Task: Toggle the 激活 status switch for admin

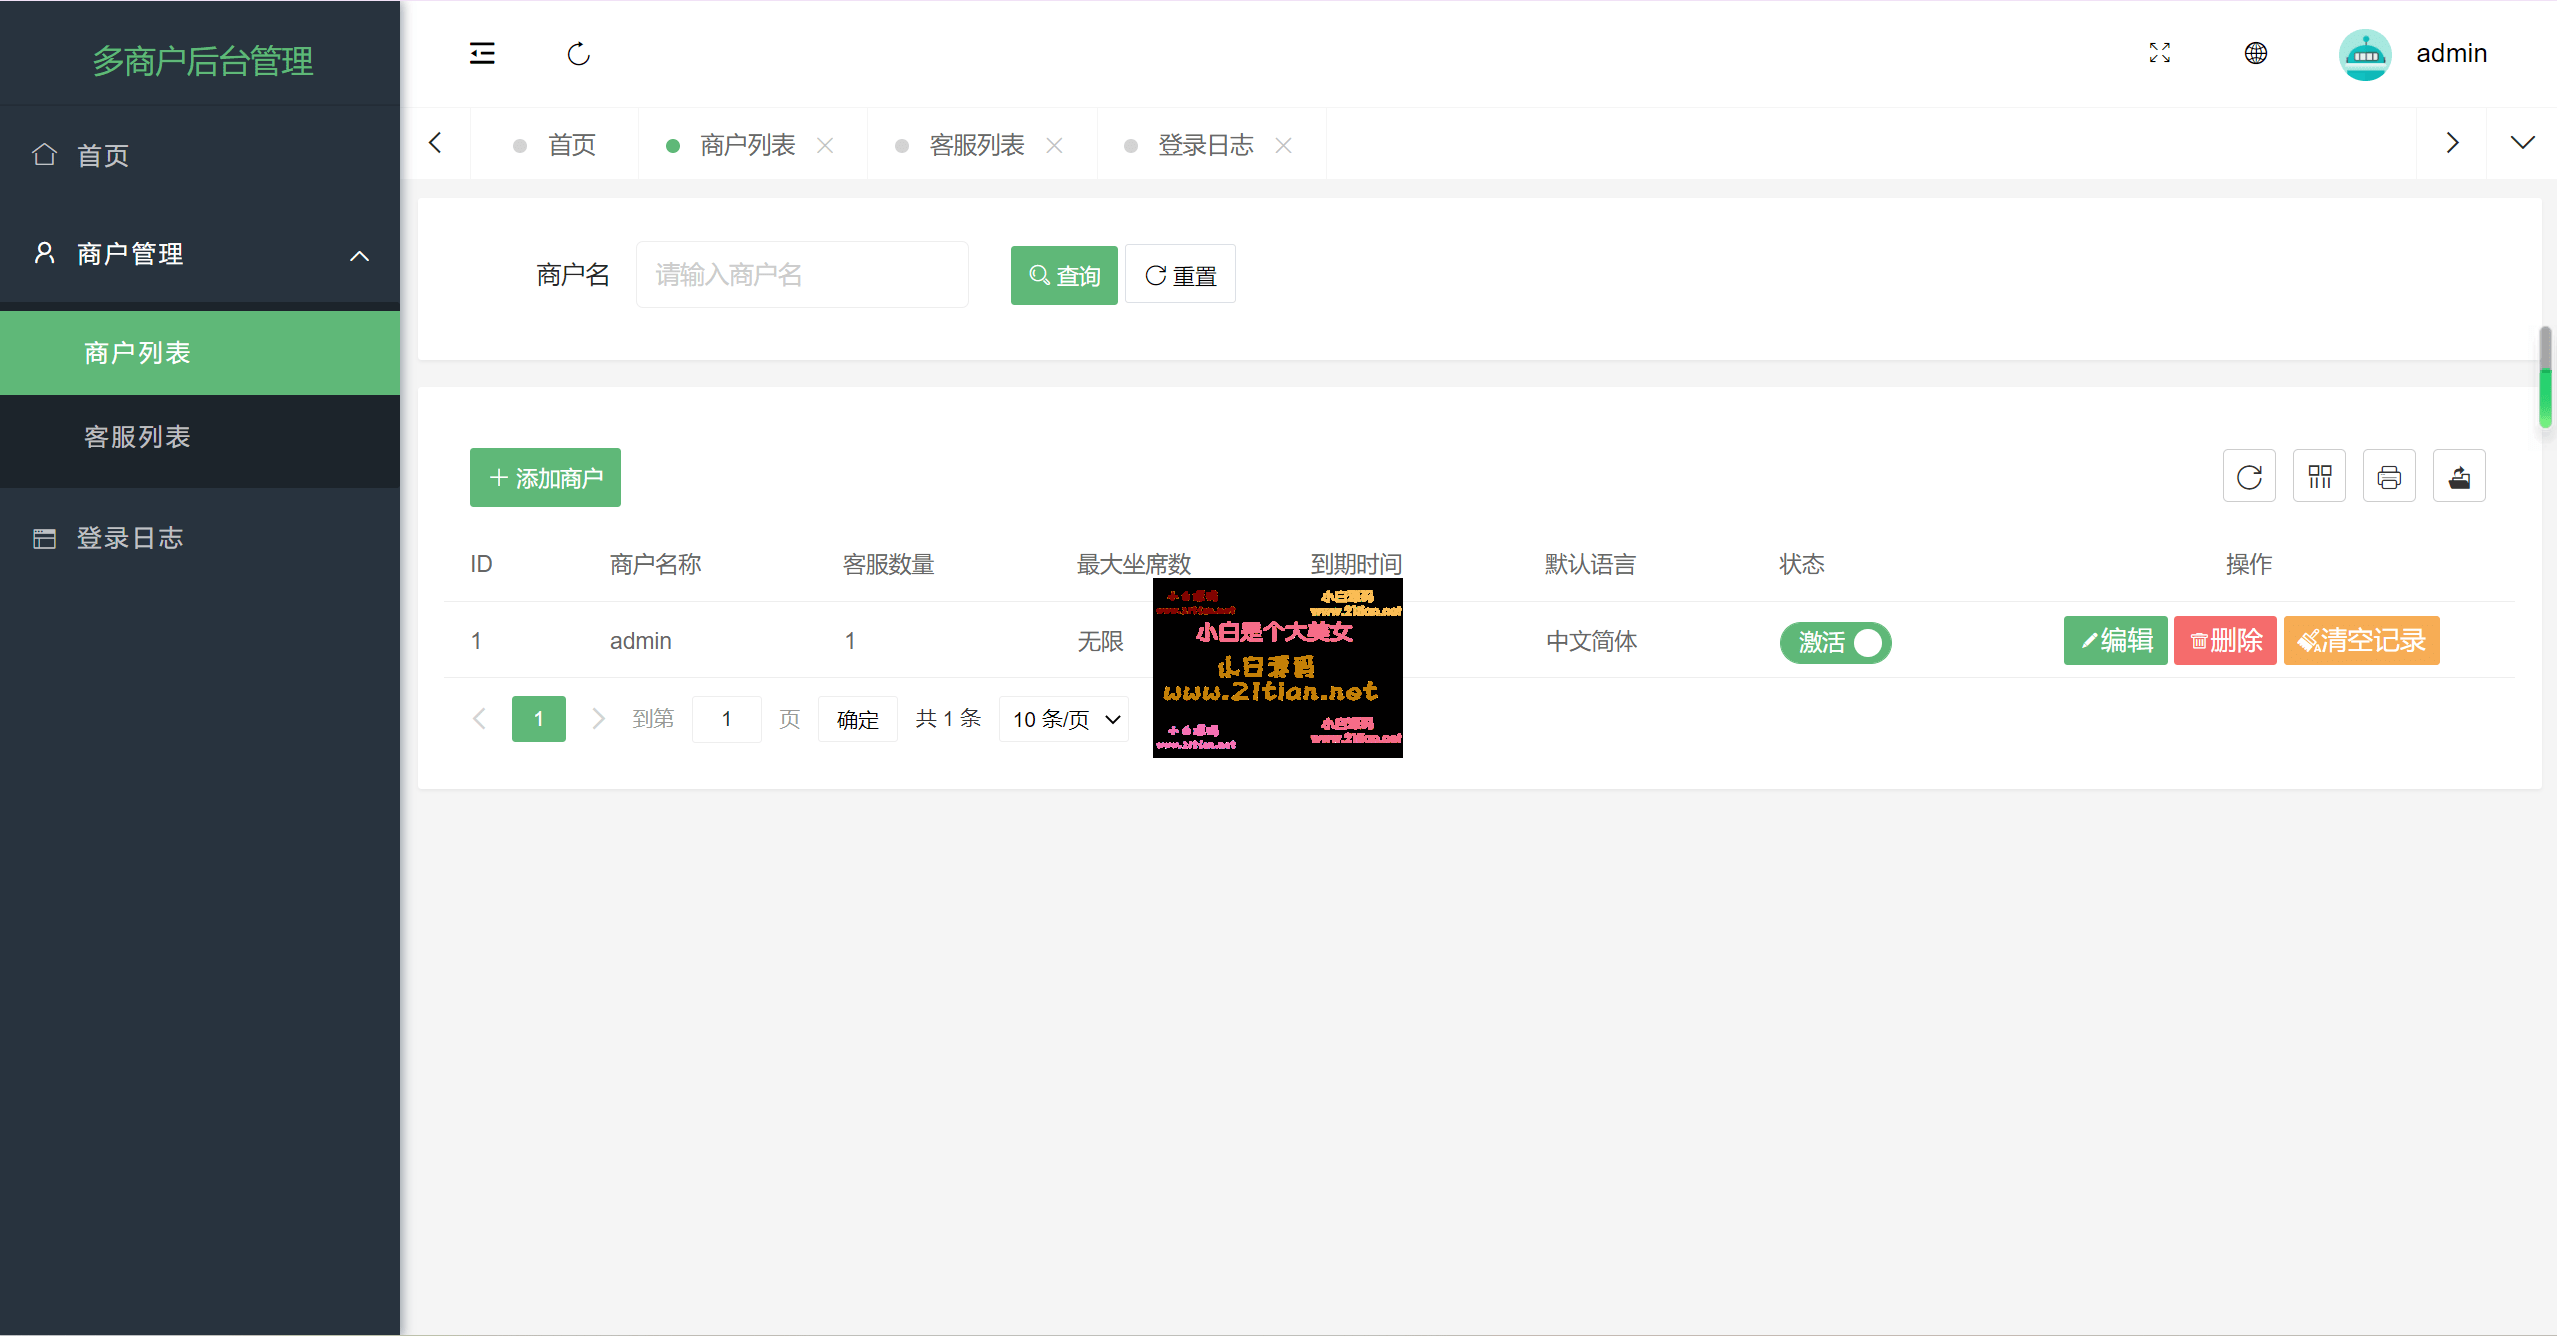Action: point(1835,642)
